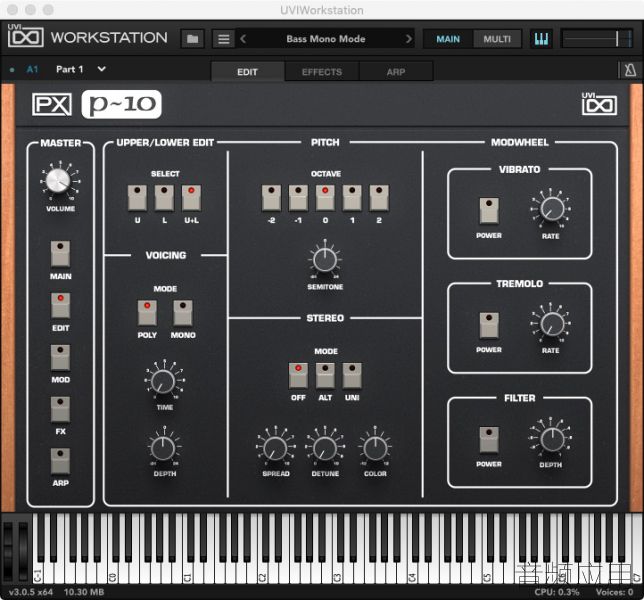Screen dimensions: 644x600
Task: Set stereo mode to UNI
Action: pos(352,375)
